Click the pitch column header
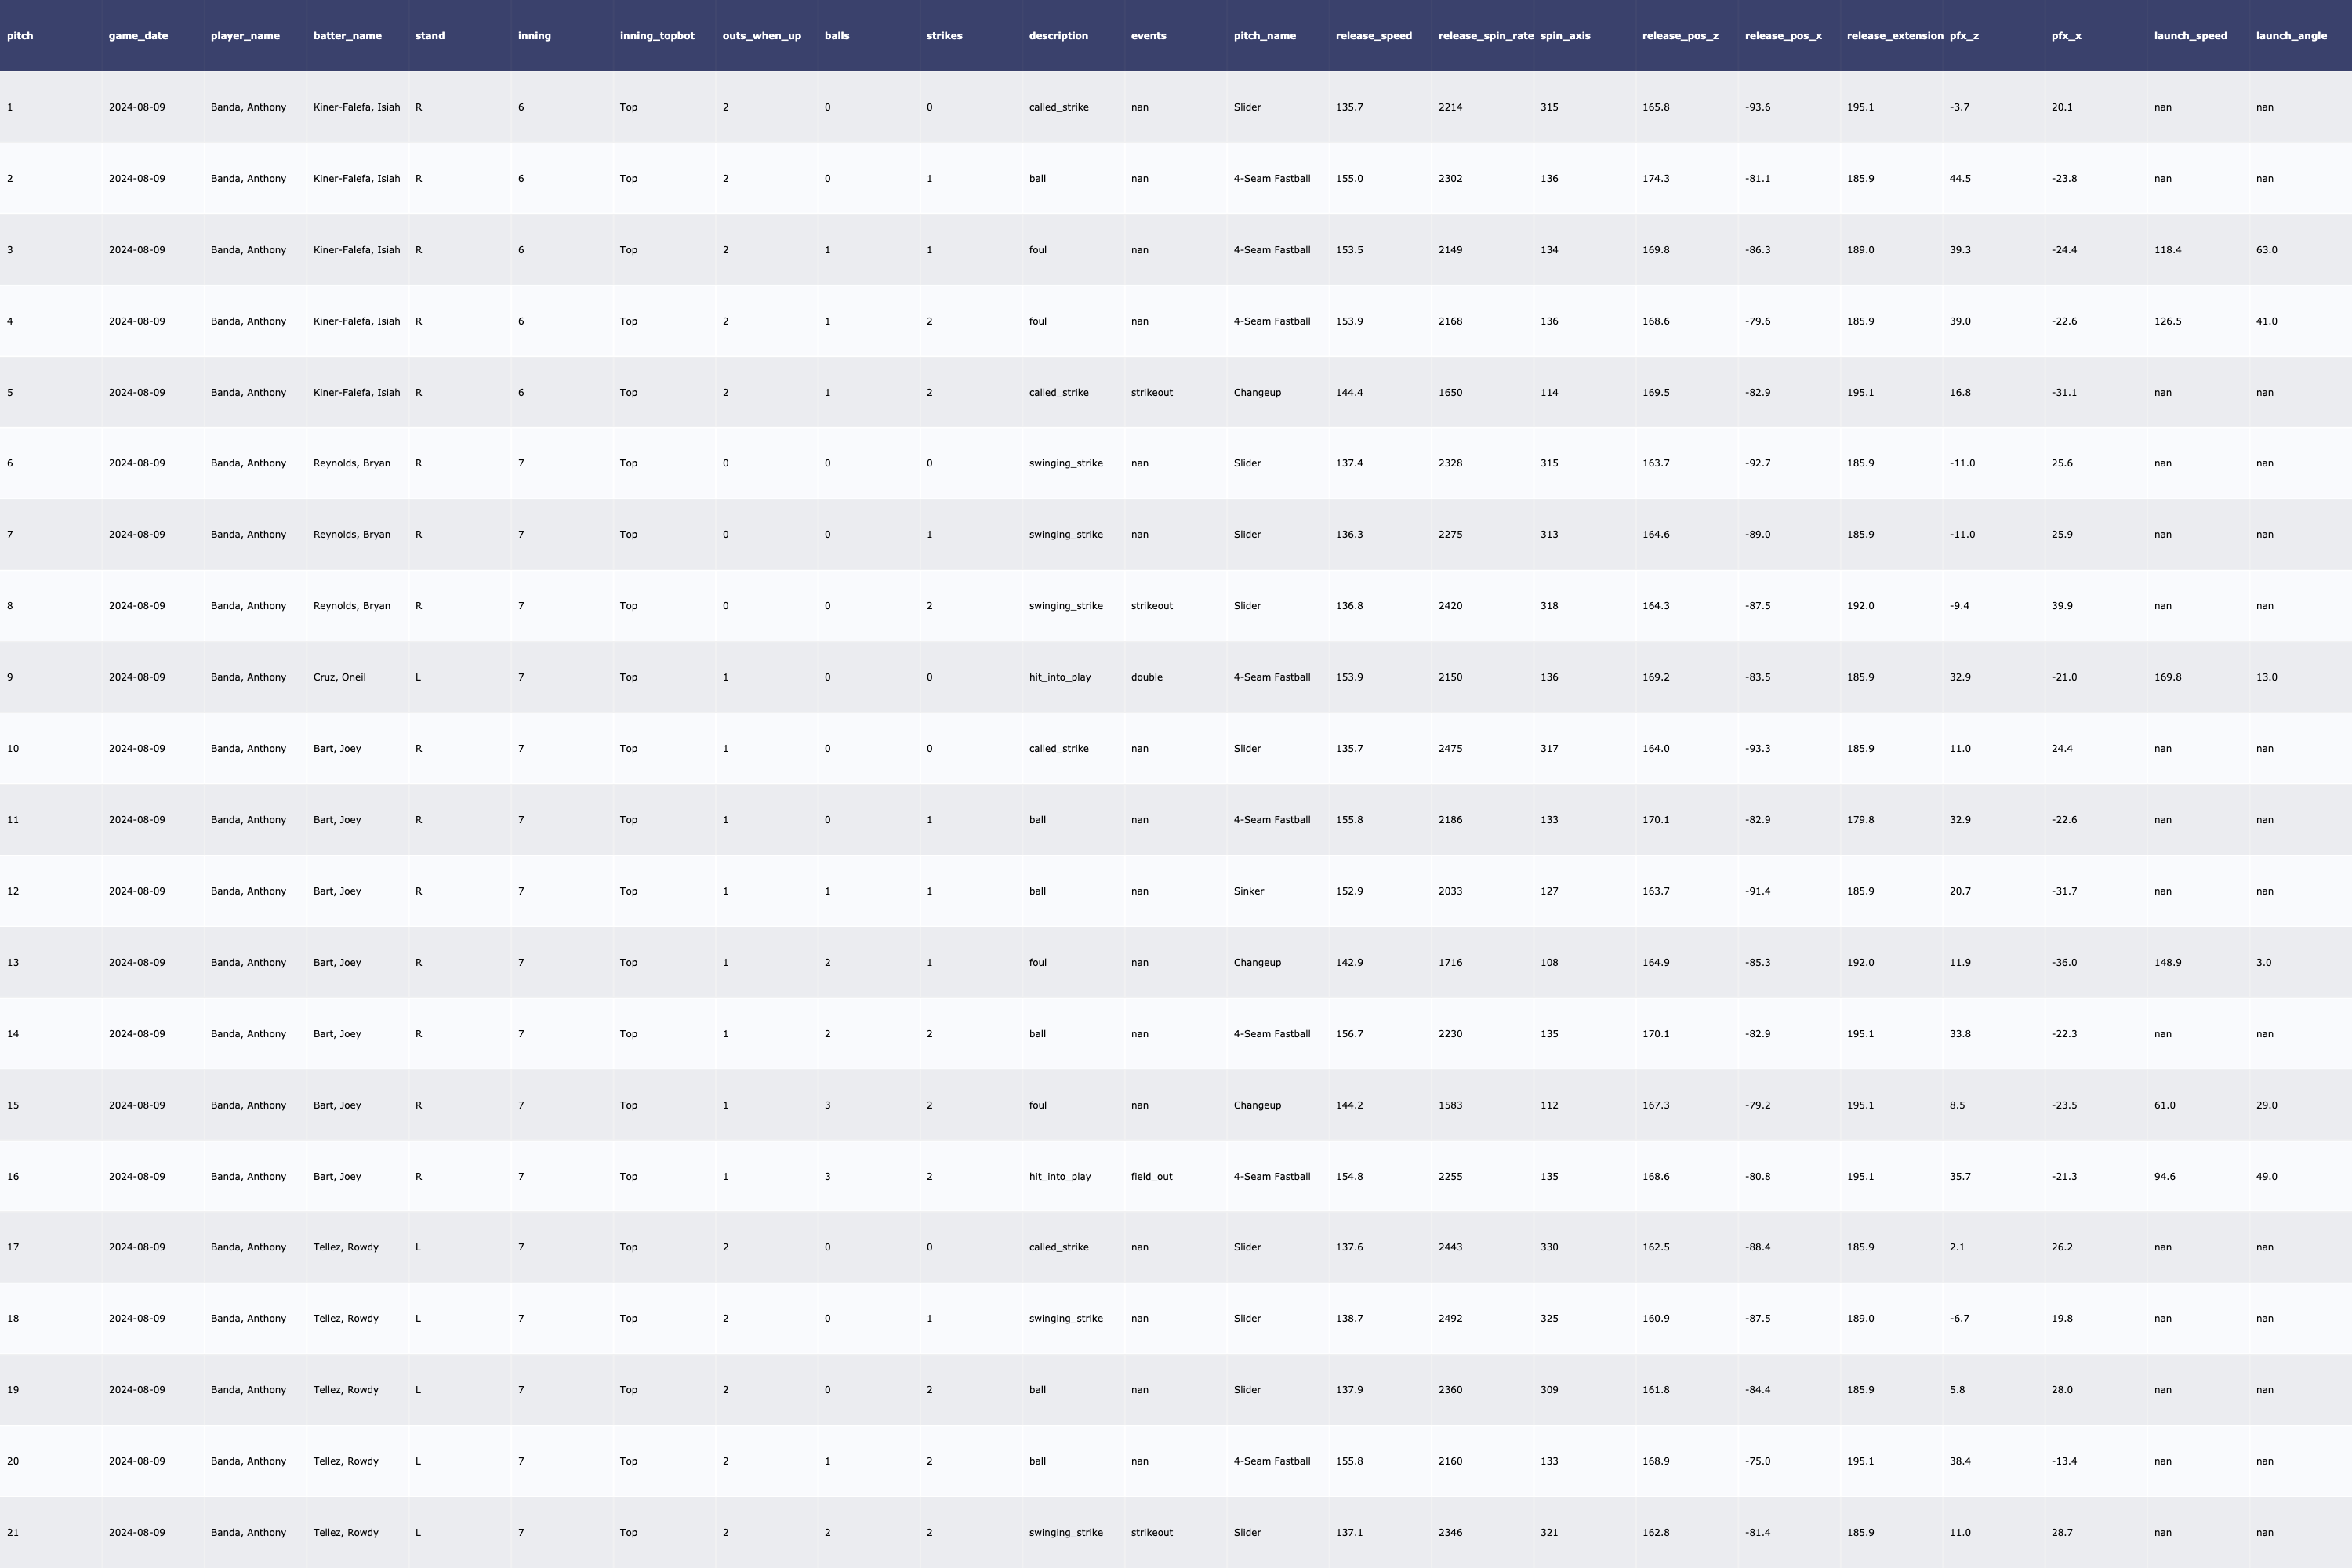 tap(20, 36)
